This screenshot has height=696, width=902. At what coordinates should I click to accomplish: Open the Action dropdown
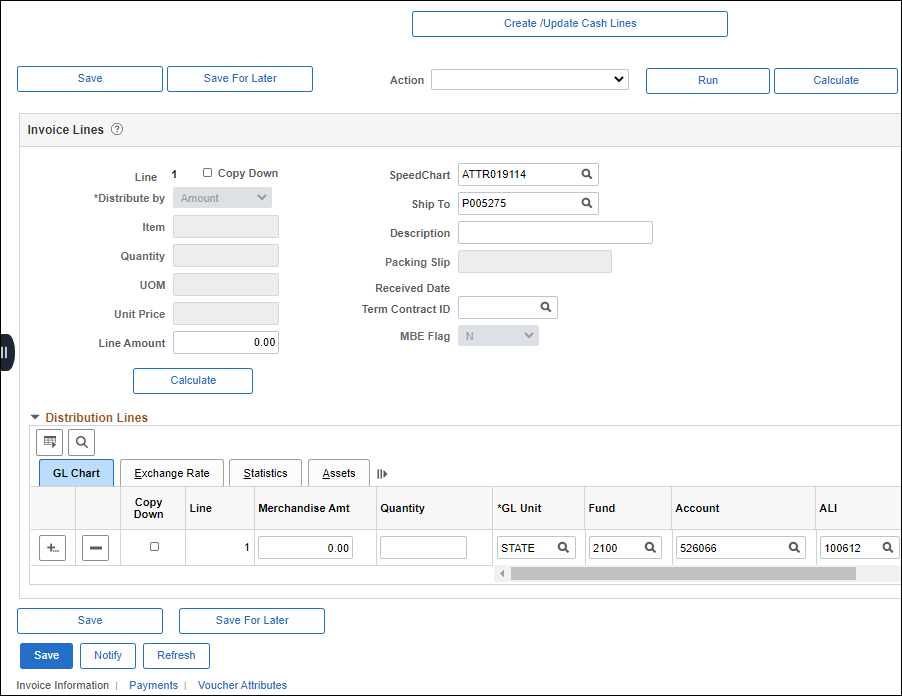coord(530,80)
